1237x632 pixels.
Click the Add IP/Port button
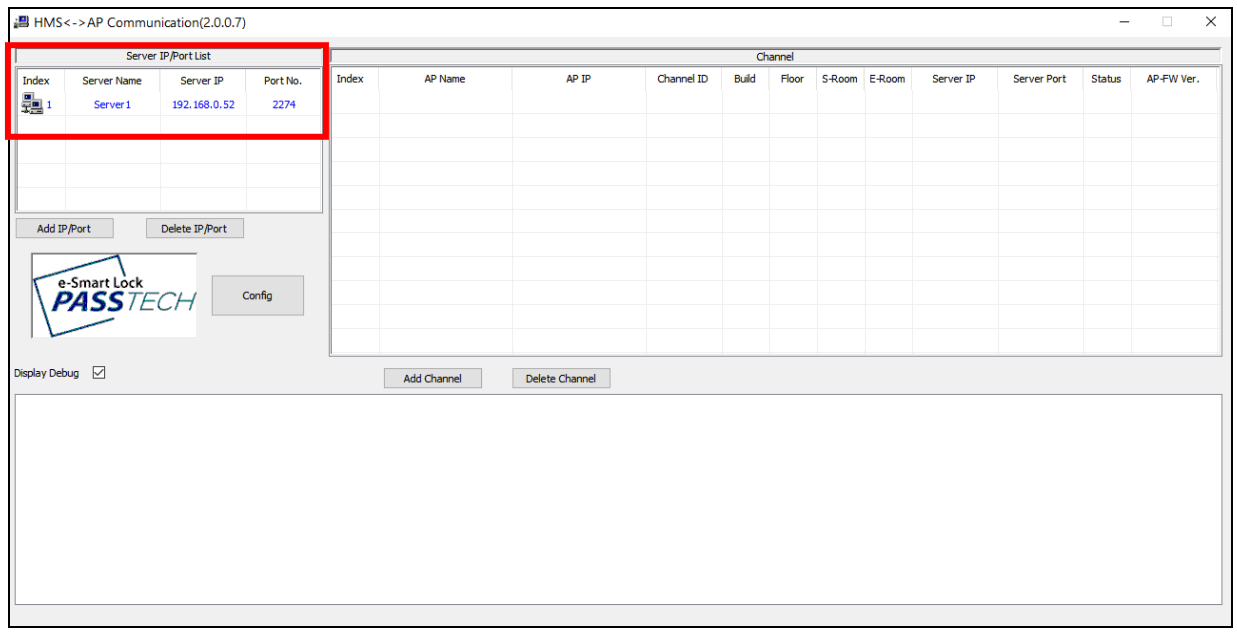click(64, 229)
